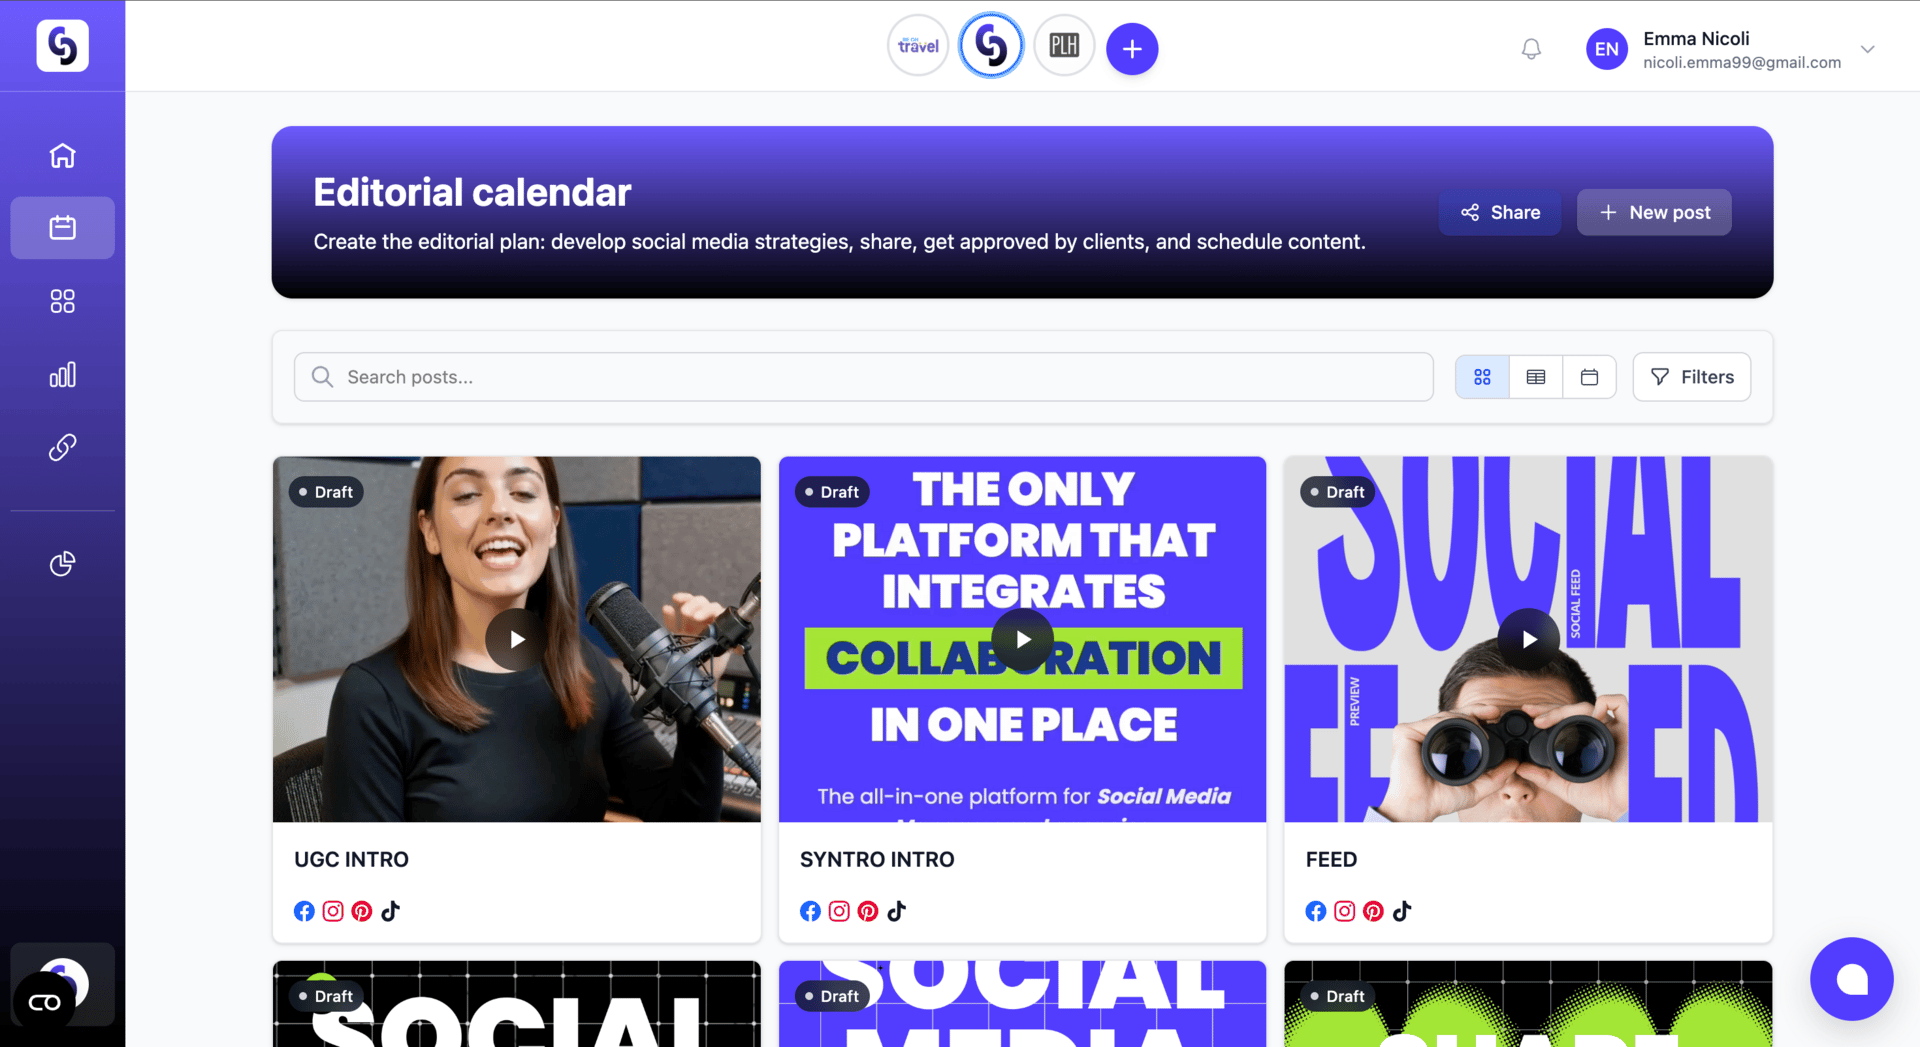This screenshot has width=1920, height=1047.
Task: Switch to calendar view
Action: [1589, 377]
